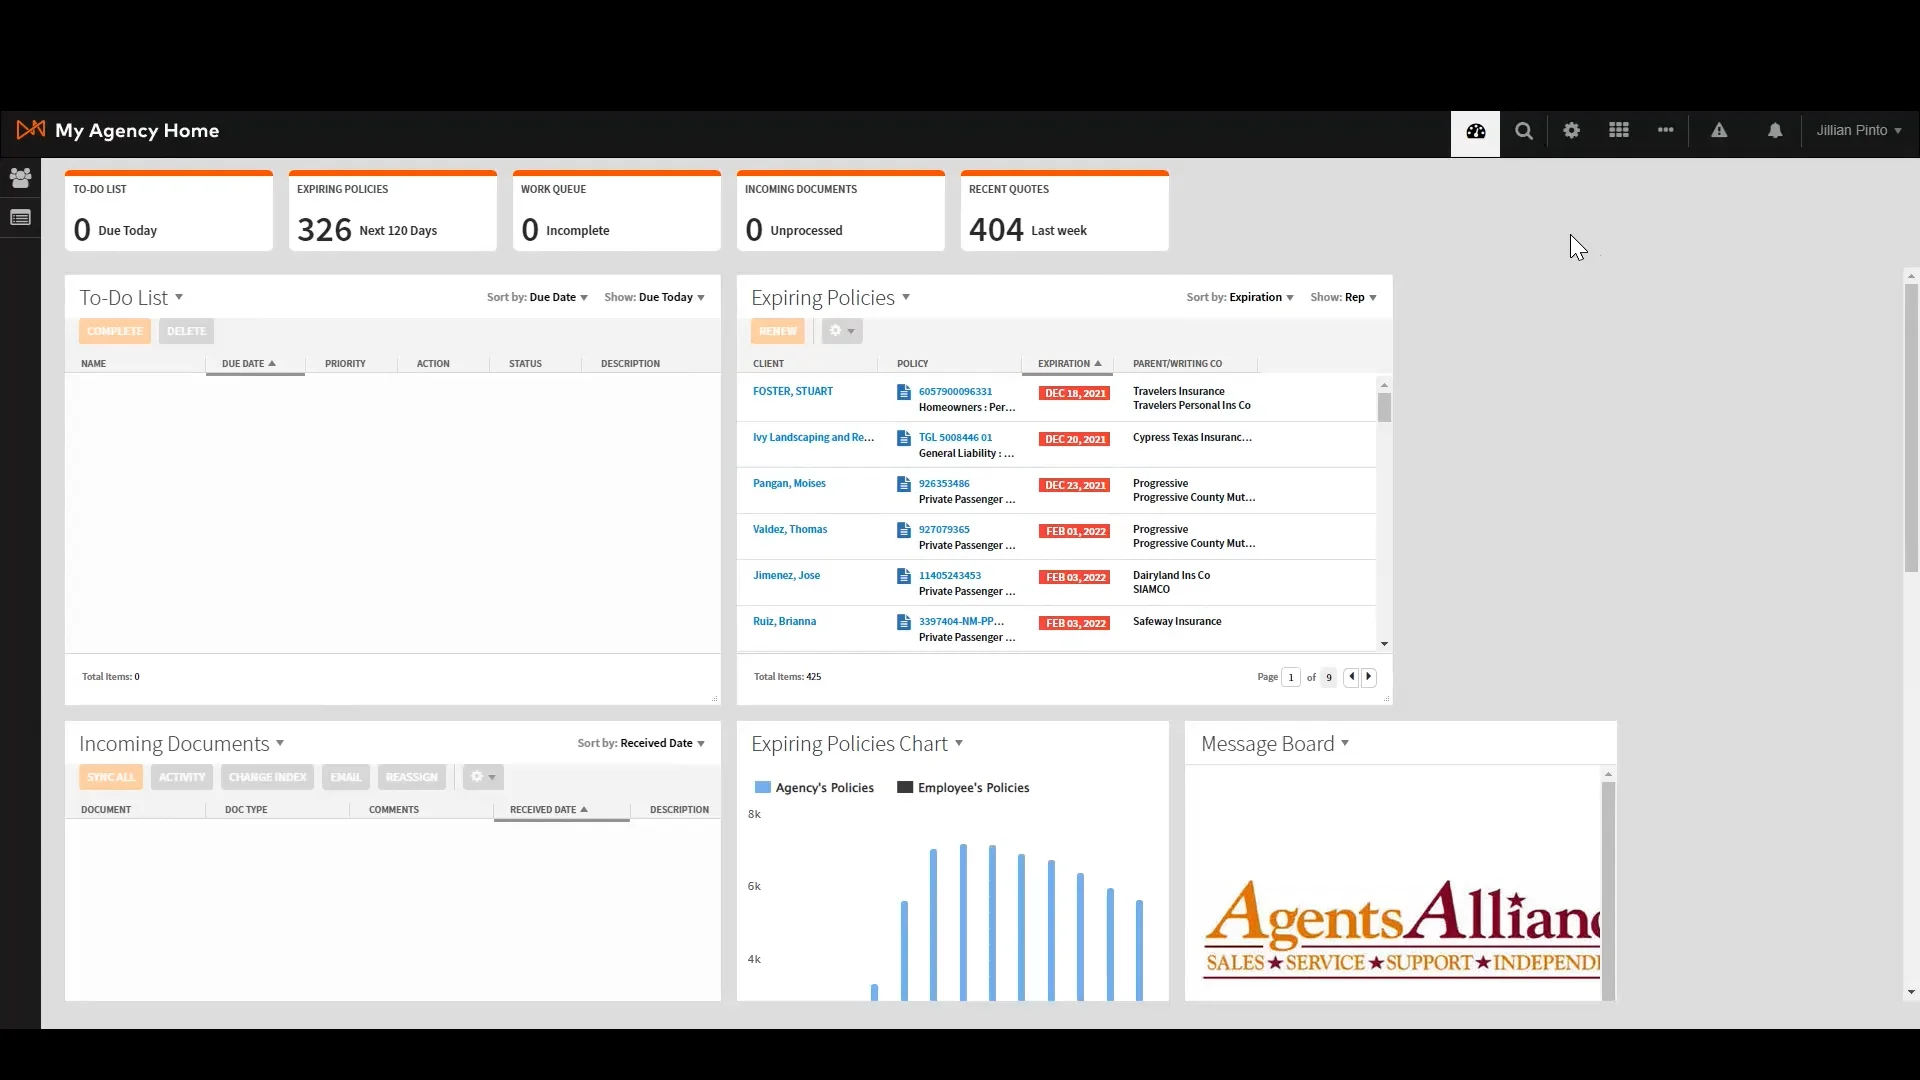Click the Renew button
This screenshot has width=1920, height=1080.
777,331
